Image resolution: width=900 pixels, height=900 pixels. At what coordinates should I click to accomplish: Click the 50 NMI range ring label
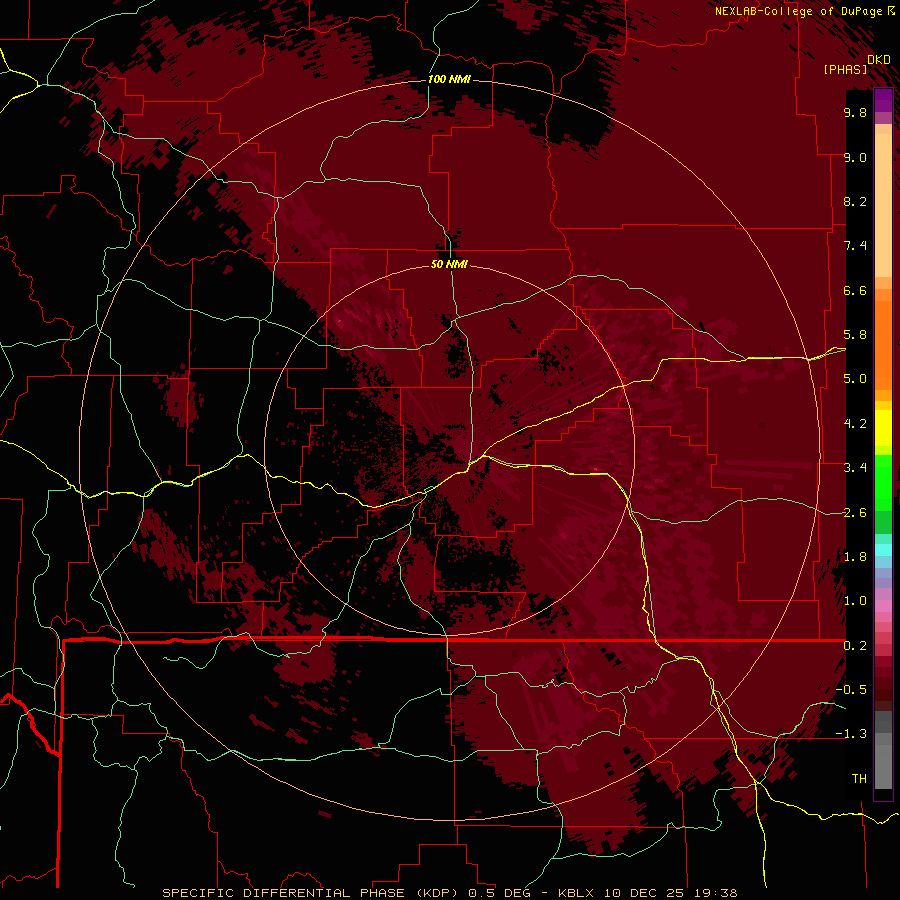(449, 264)
